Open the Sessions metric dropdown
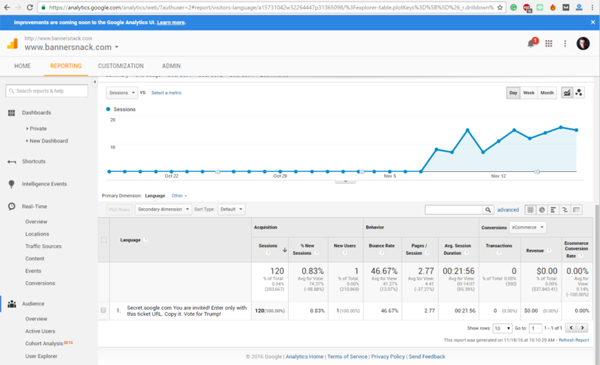The width and height of the screenshot is (600, 365). coord(122,93)
